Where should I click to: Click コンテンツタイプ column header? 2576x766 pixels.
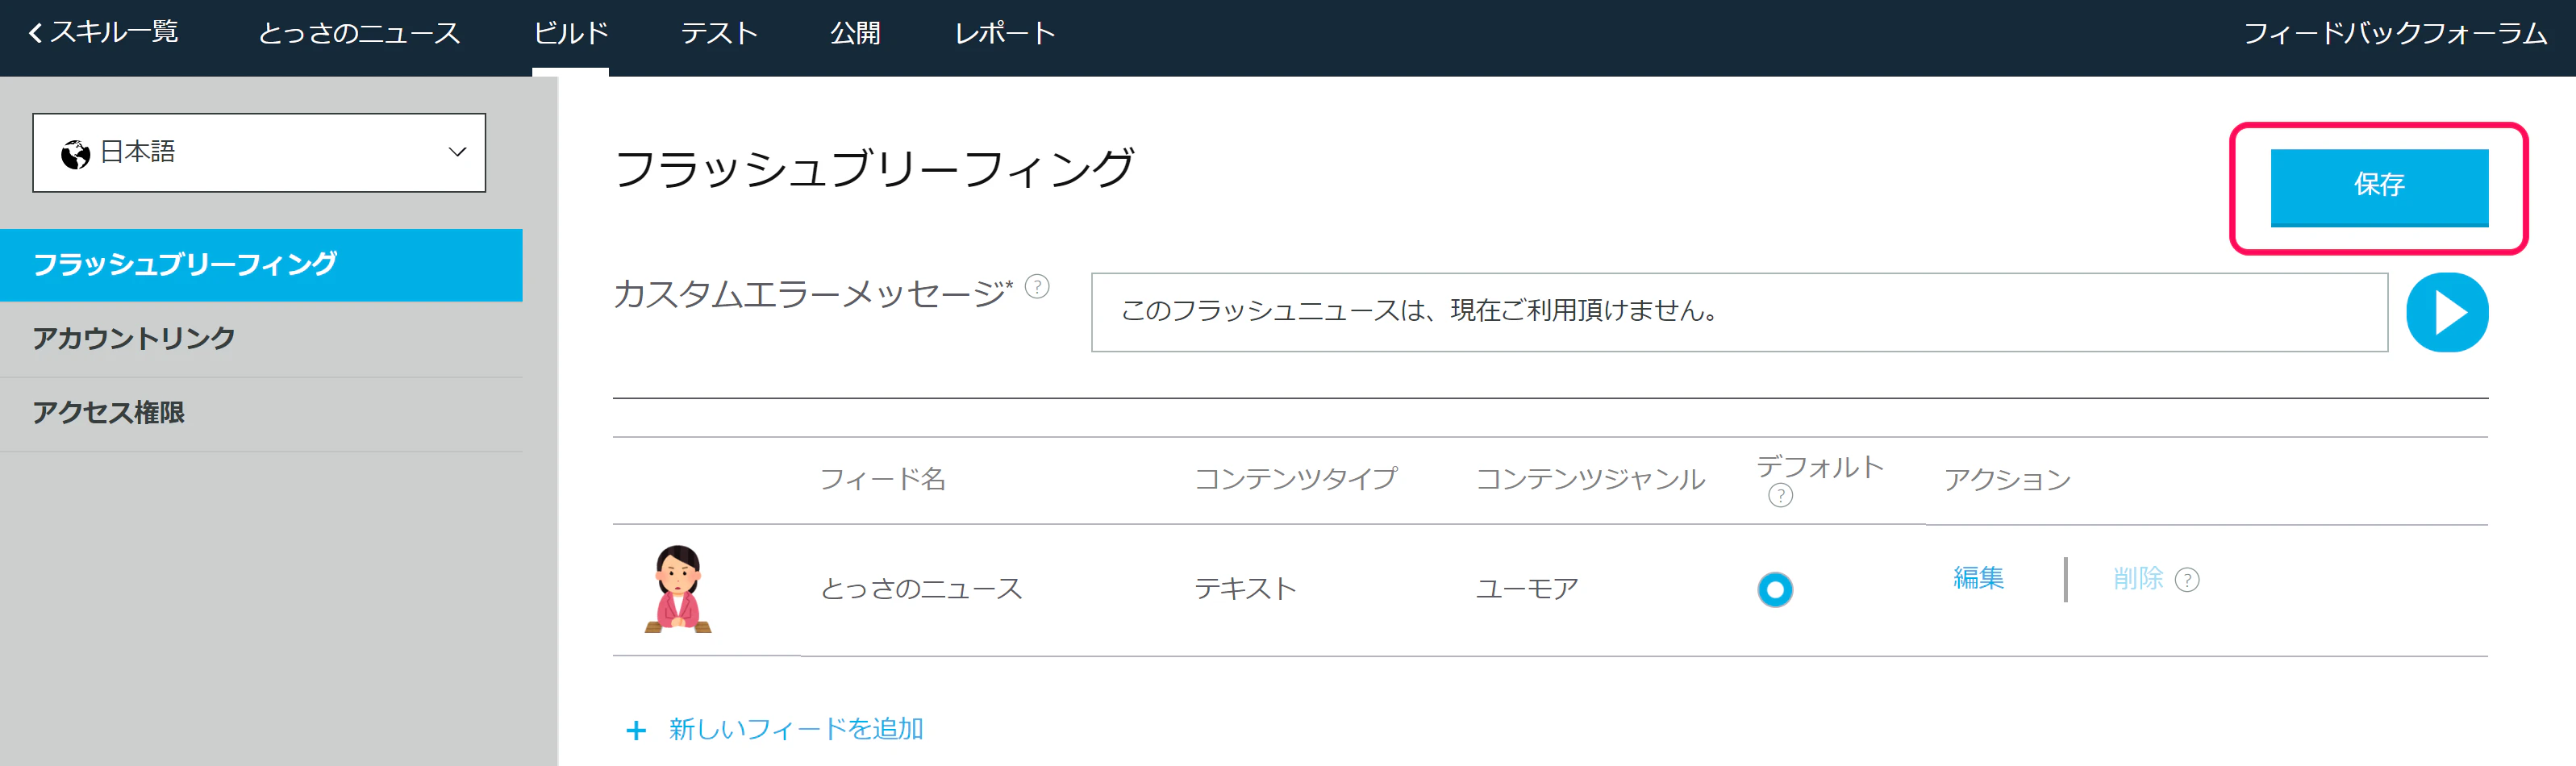pos(1296,480)
